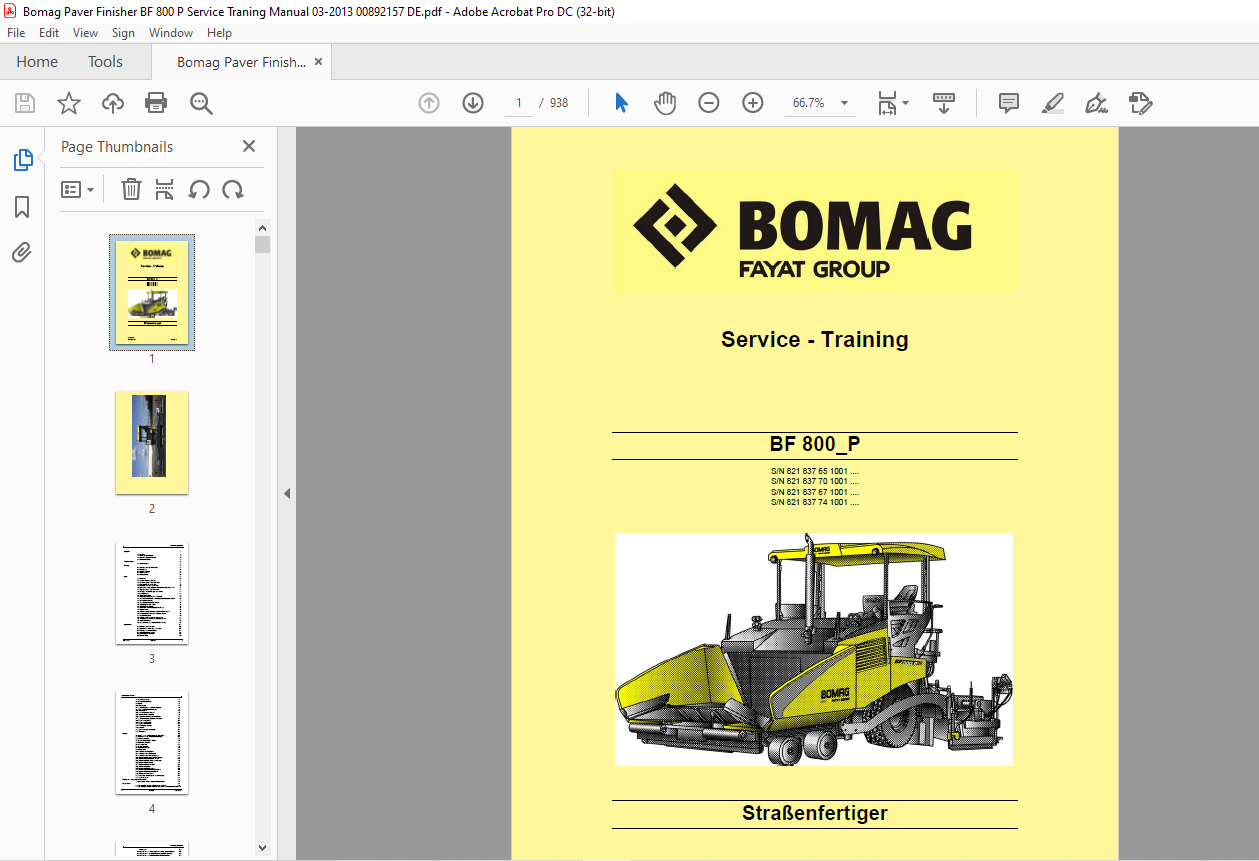
Task: Select page 2 thumbnail
Action: [x=152, y=442]
